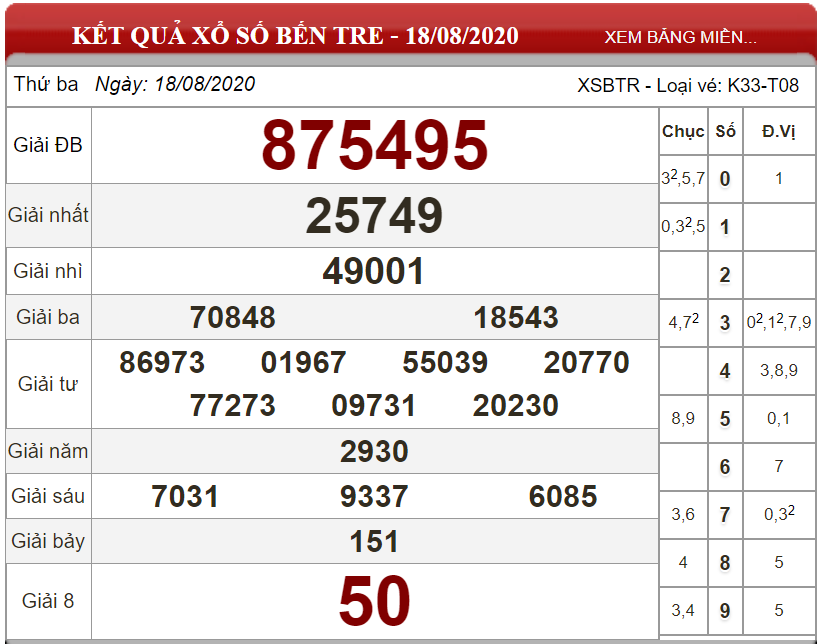Image resolution: width=821 pixels, height=644 pixels.
Task: Select fourth prize number 86973
Action: pyautogui.click(x=162, y=362)
